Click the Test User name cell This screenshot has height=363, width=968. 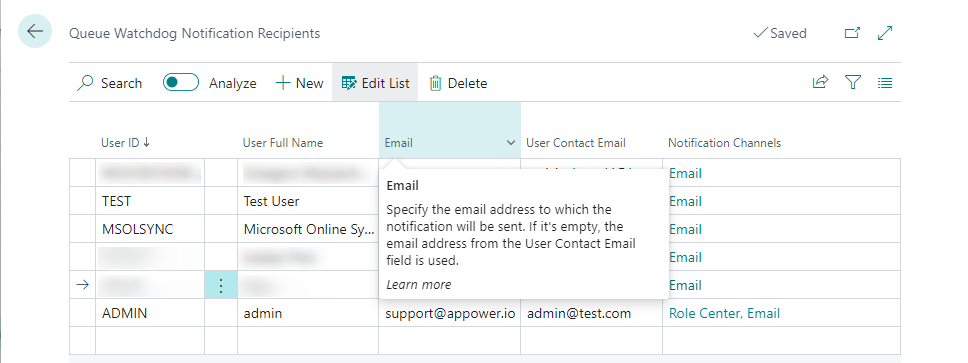pyautogui.click(x=307, y=201)
